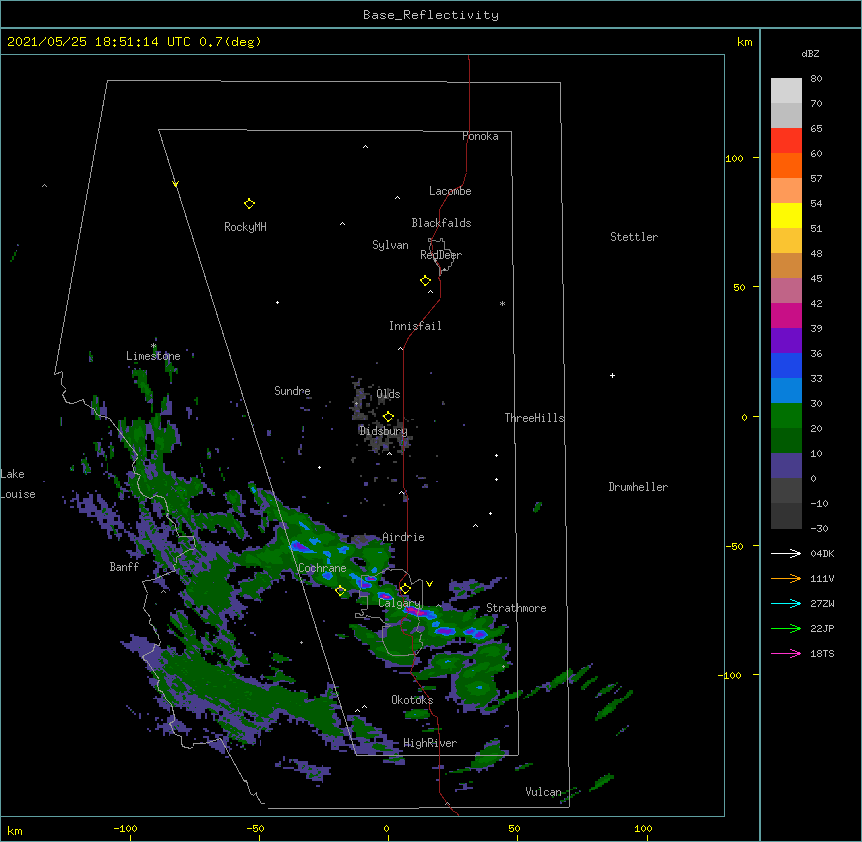Click the Airdrie label

(x=403, y=537)
